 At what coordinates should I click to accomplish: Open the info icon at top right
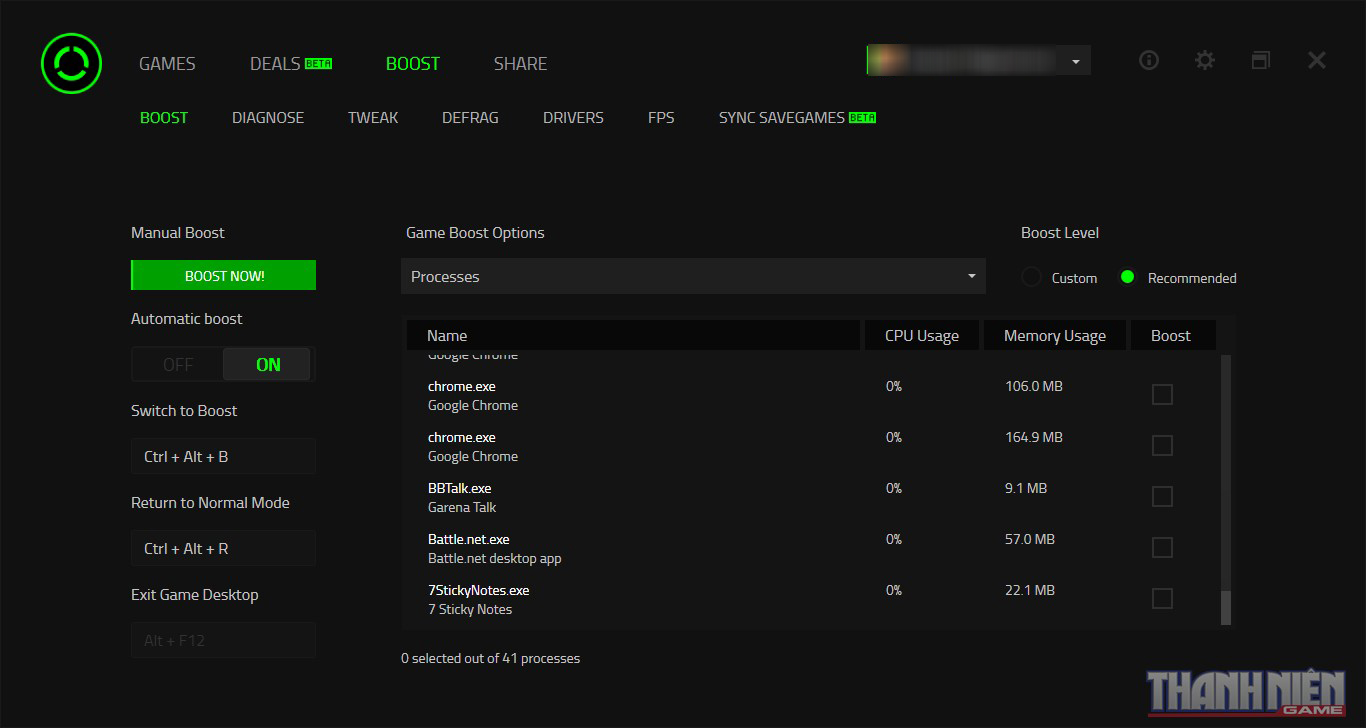pyautogui.click(x=1149, y=60)
